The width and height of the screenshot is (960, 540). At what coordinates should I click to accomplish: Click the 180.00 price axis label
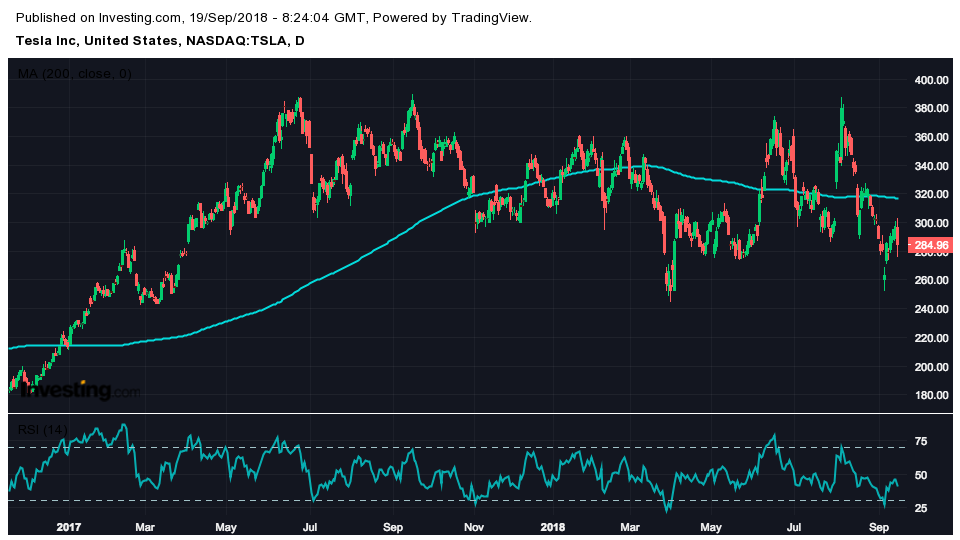point(931,395)
